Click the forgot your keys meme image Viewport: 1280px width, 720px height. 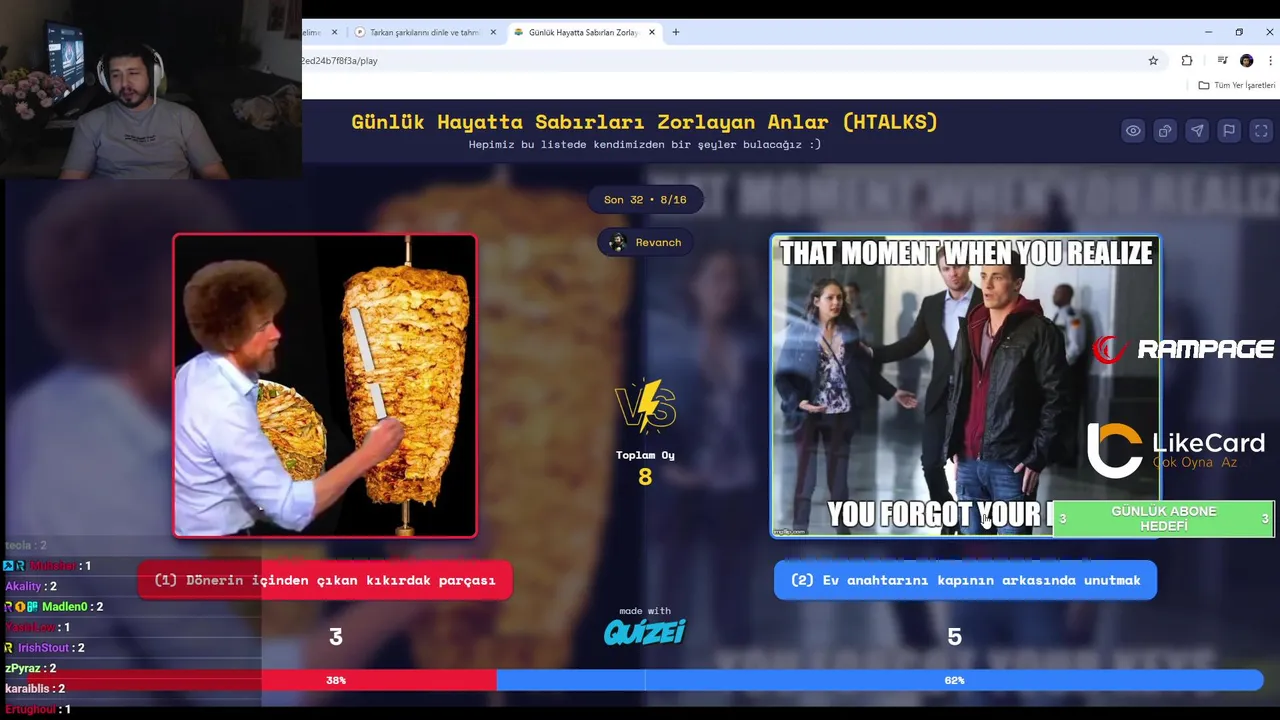tap(965, 386)
